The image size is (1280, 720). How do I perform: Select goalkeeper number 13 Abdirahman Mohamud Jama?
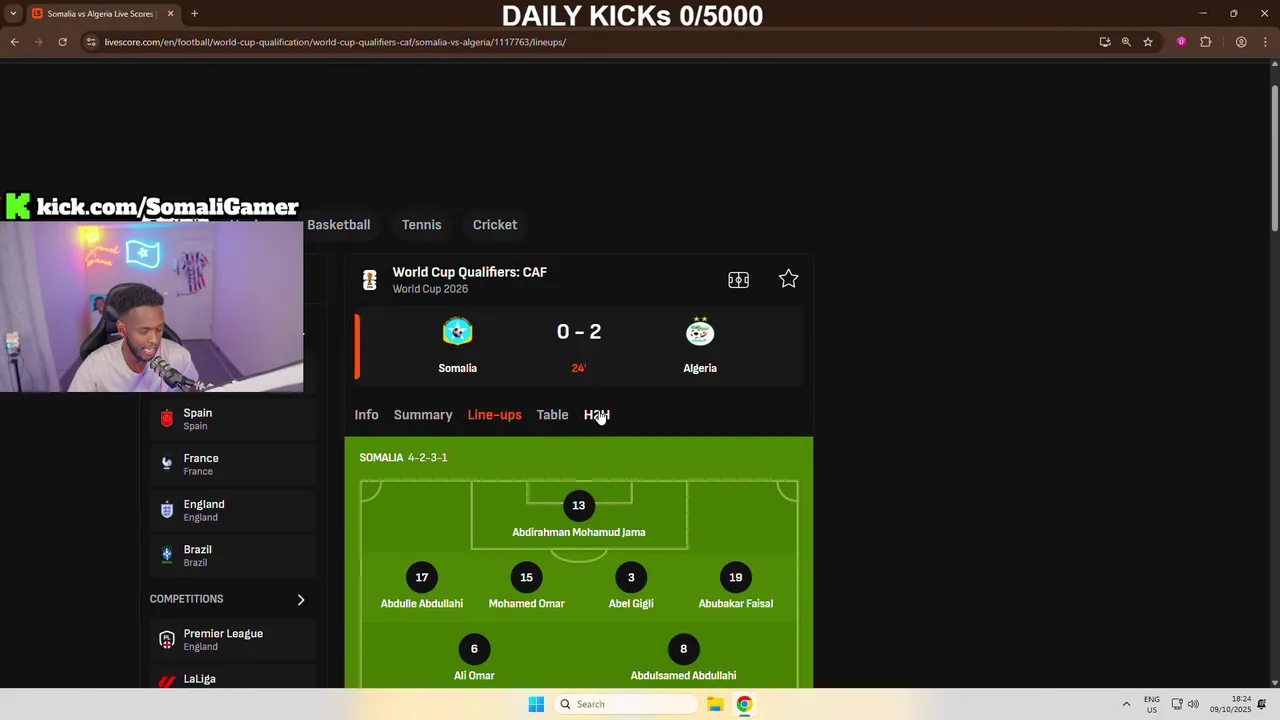point(578,516)
